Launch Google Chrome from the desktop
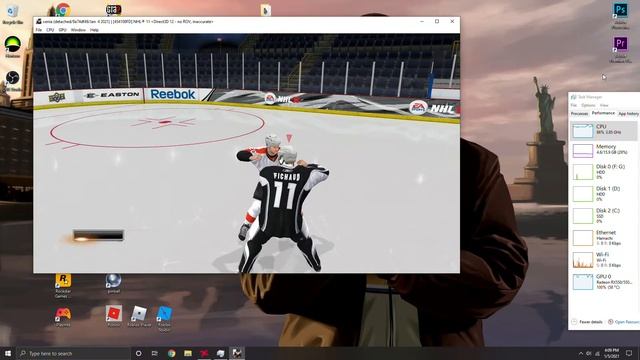The image size is (640, 360). pyautogui.click(x=62, y=9)
